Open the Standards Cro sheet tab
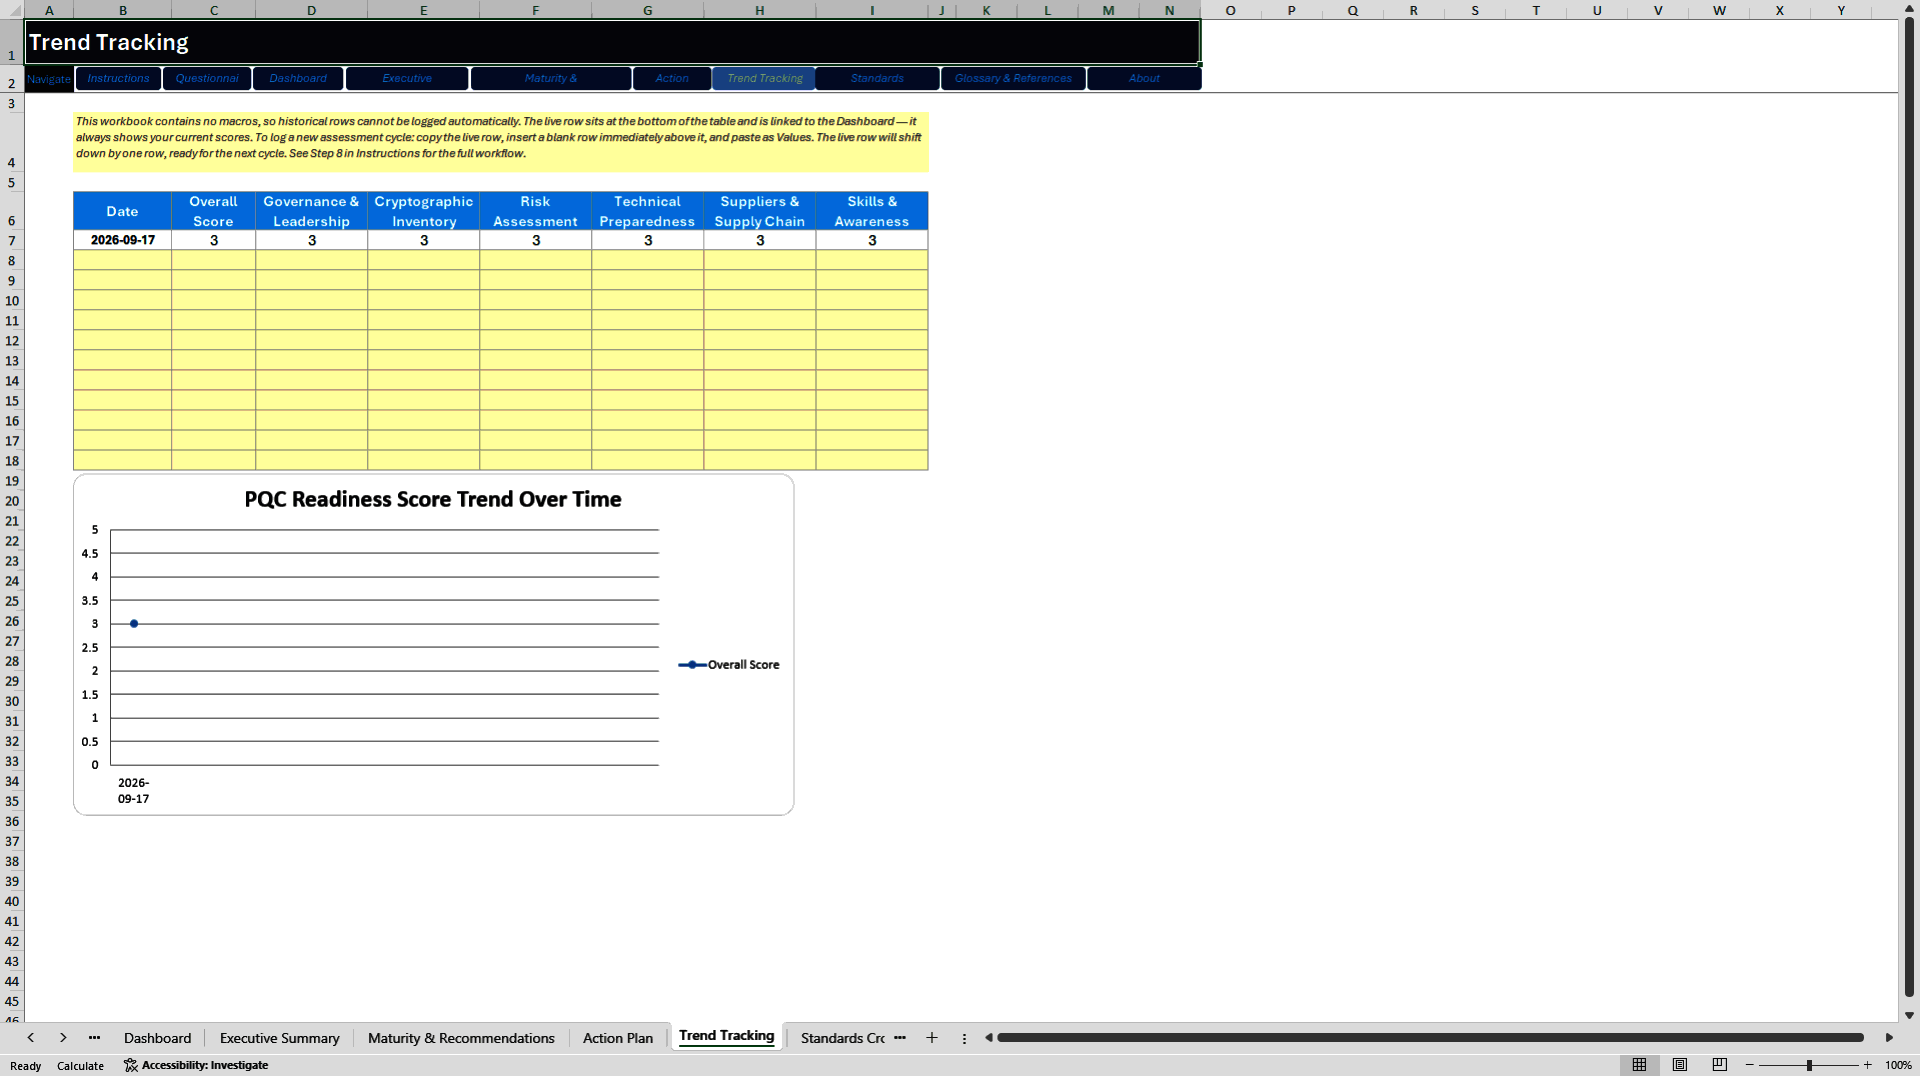 (842, 1038)
